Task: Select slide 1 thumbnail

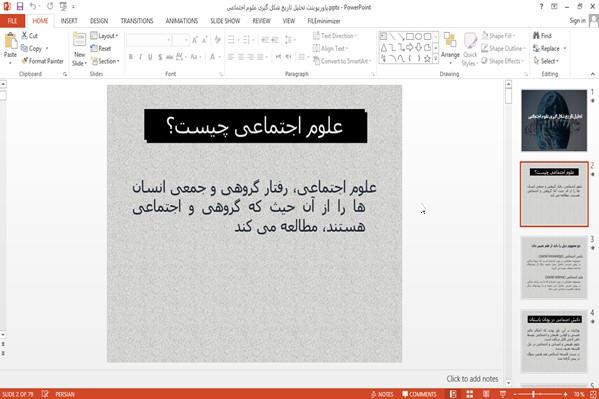Action: point(554,120)
